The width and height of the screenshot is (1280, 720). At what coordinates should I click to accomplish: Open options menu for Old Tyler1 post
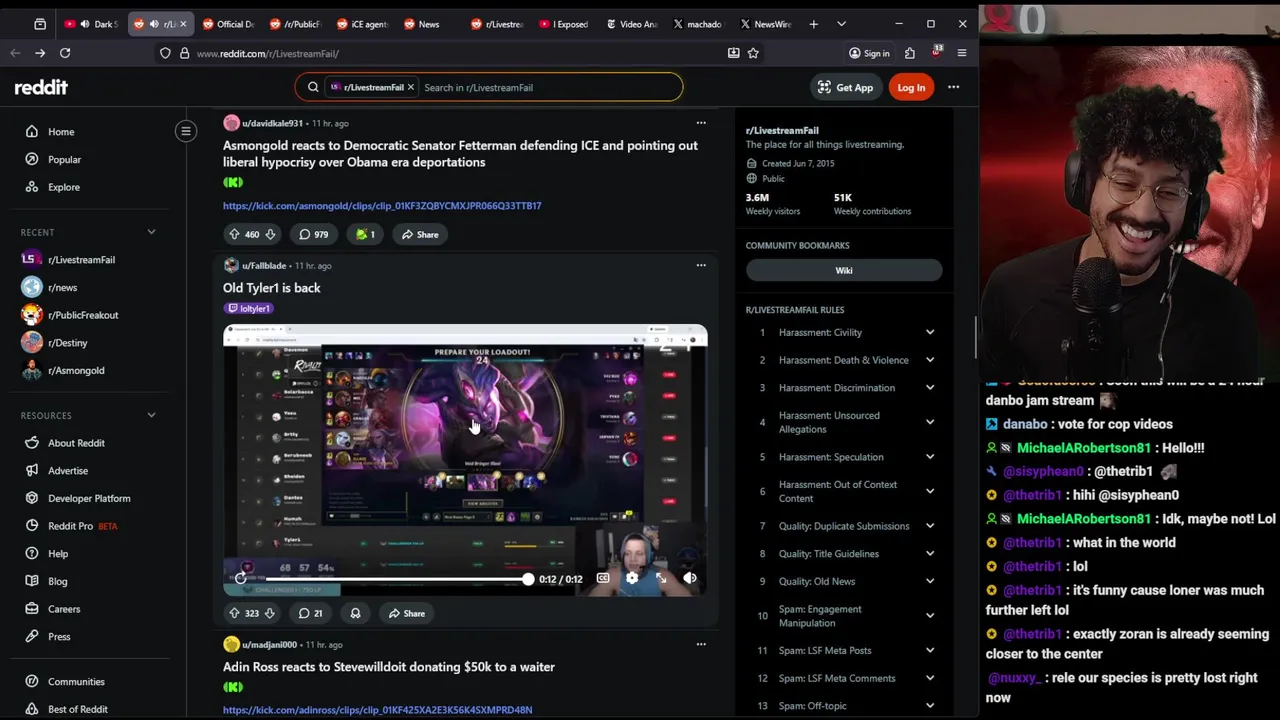pos(701,265)
